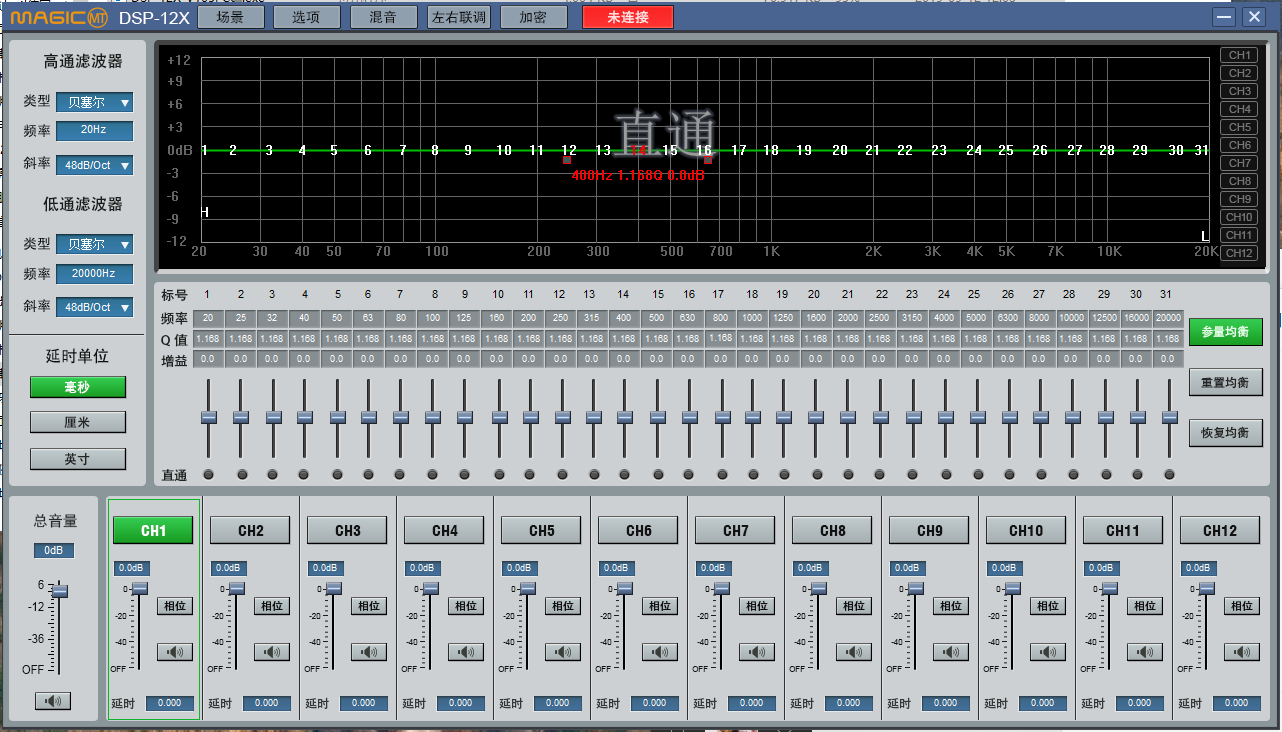The height and width of the screenshot is (732, 1282).
Task: Select the CH6 channel button
Action: (x=638, y=530)
